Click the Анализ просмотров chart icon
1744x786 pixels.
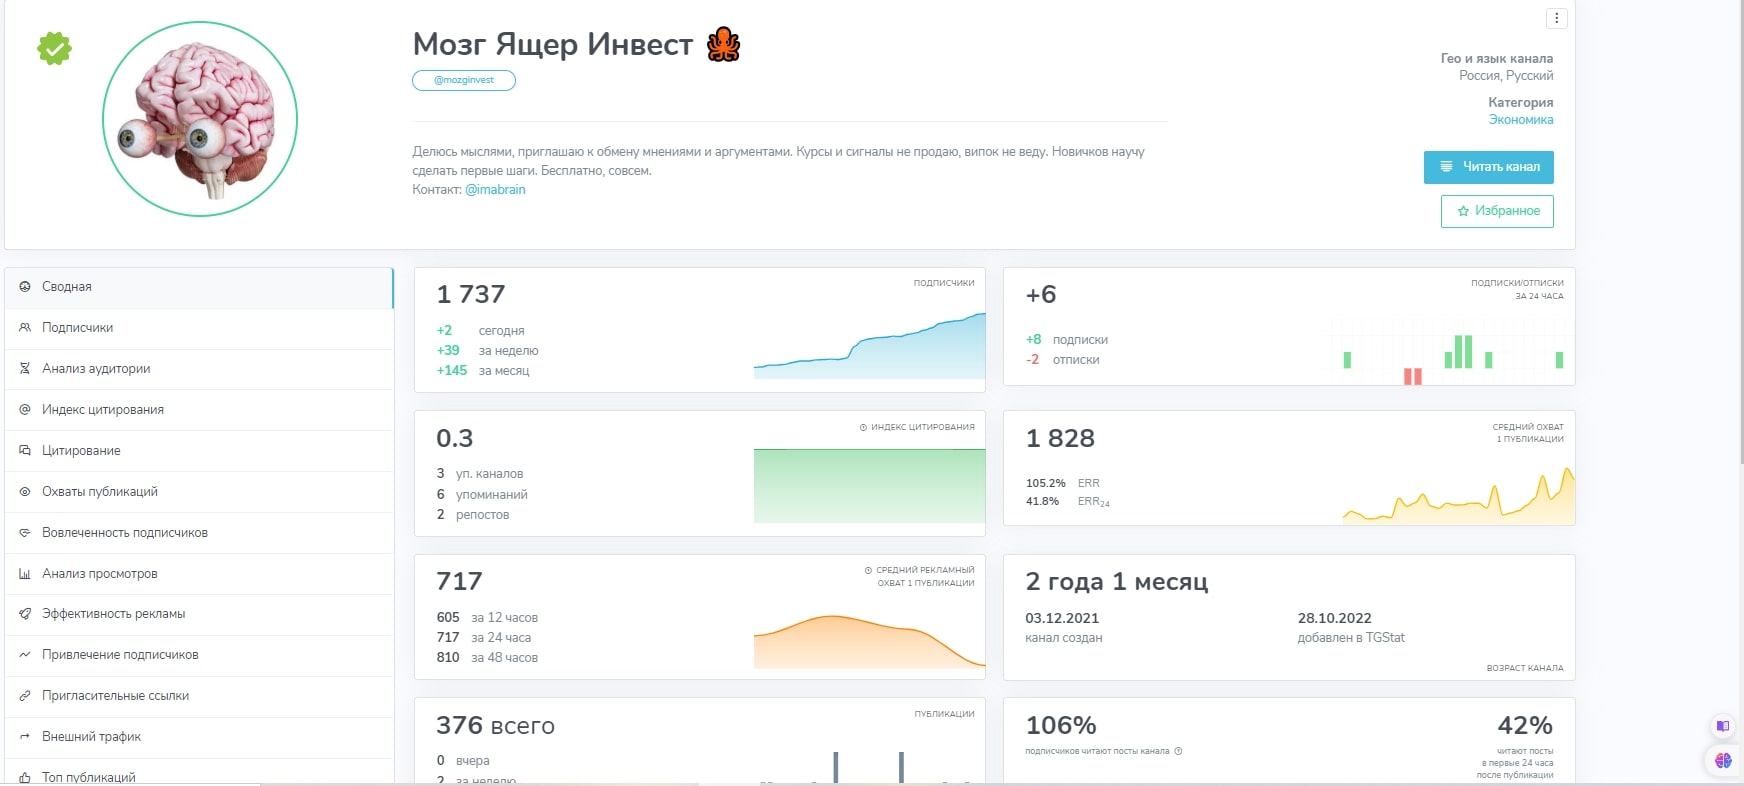(x=25, y=574)
